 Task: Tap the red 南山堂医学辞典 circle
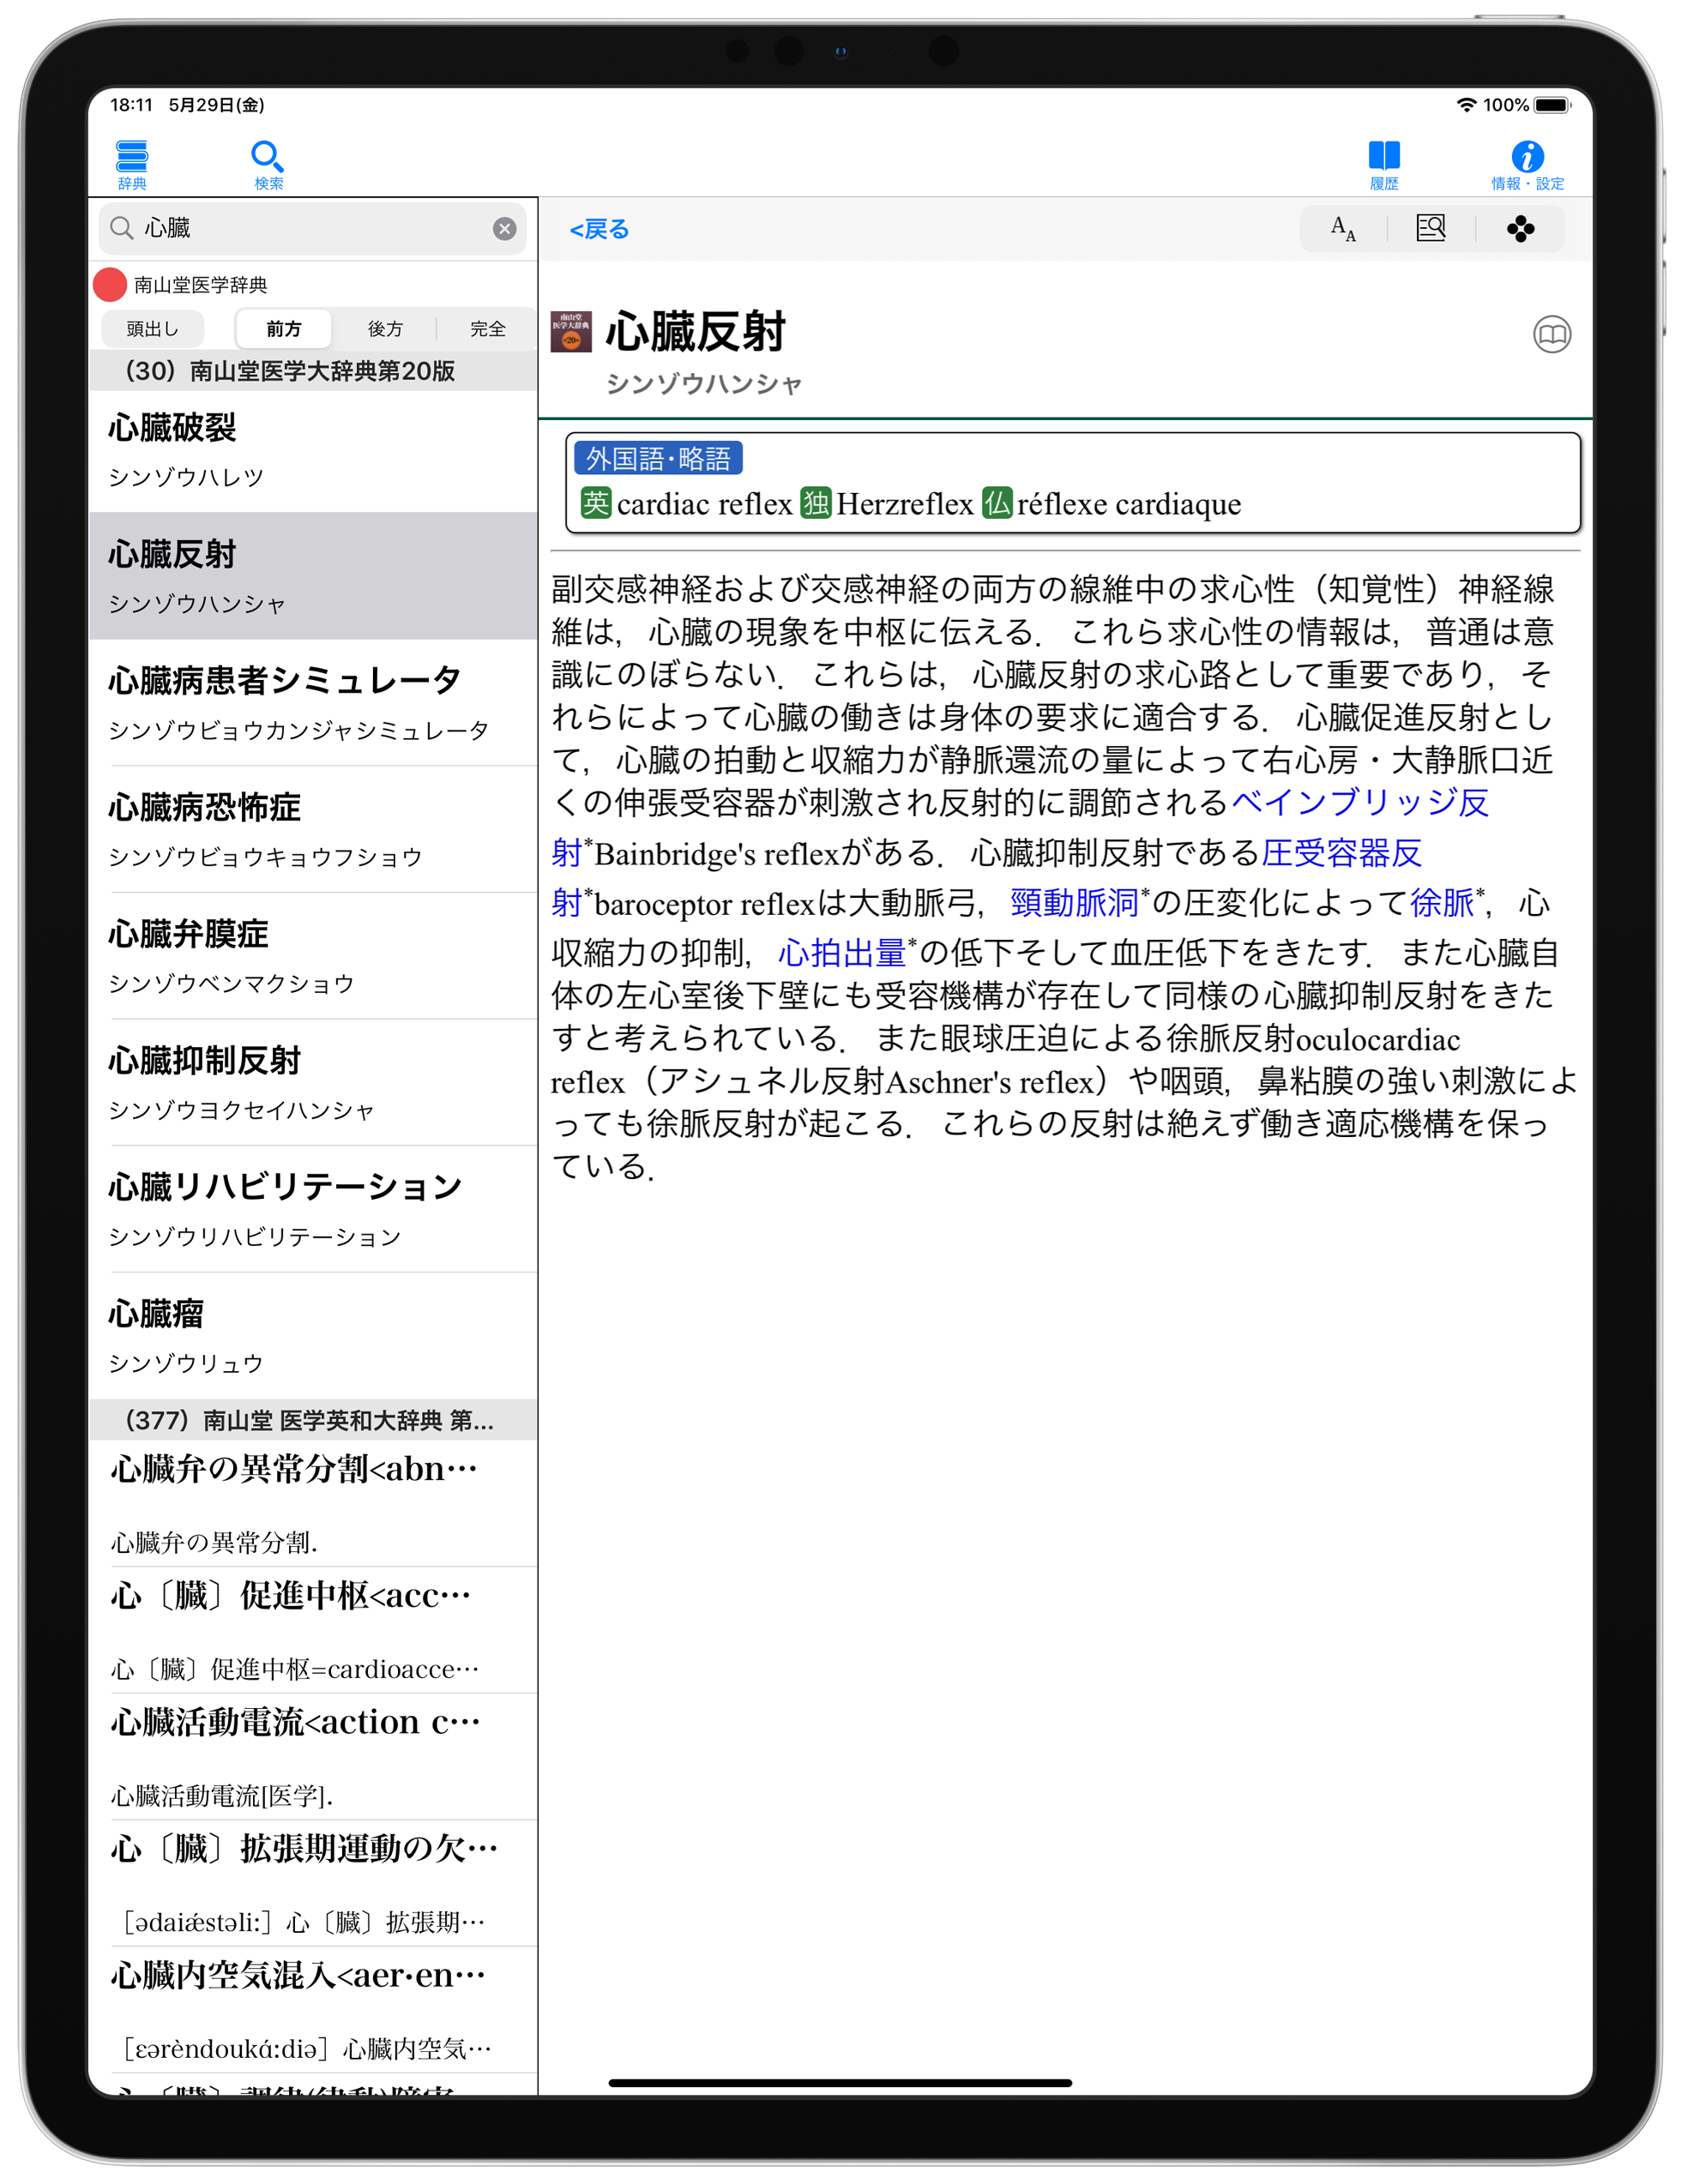(110, 285)
